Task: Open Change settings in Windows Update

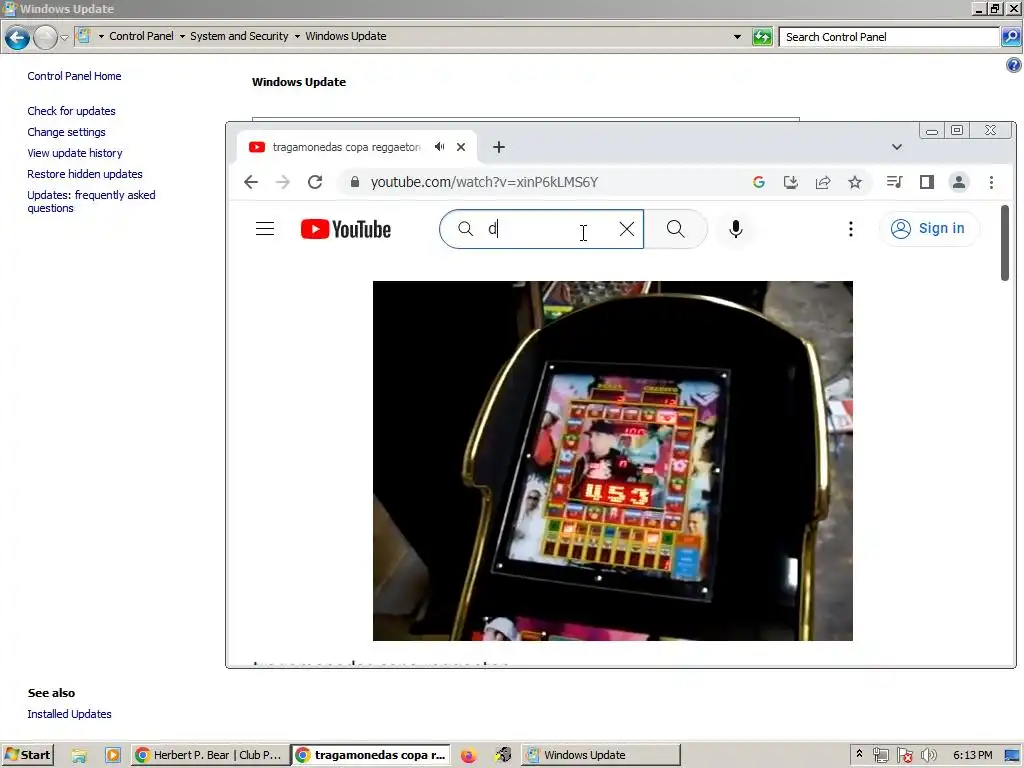Action: coord(67,132)
